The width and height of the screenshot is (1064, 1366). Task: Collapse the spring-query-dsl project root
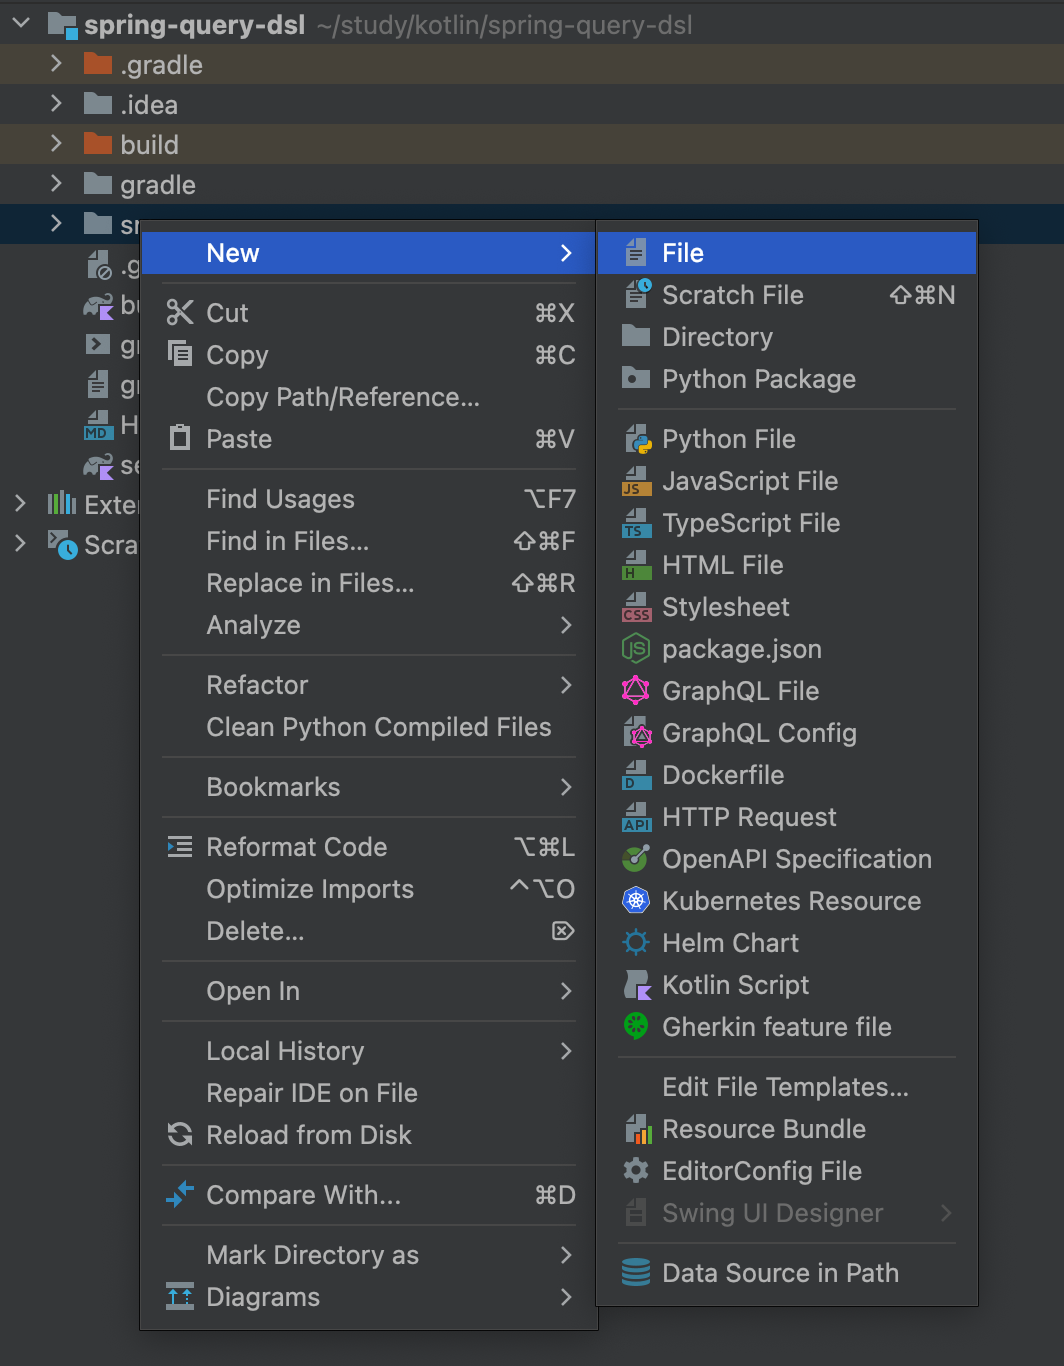point(21,25)
